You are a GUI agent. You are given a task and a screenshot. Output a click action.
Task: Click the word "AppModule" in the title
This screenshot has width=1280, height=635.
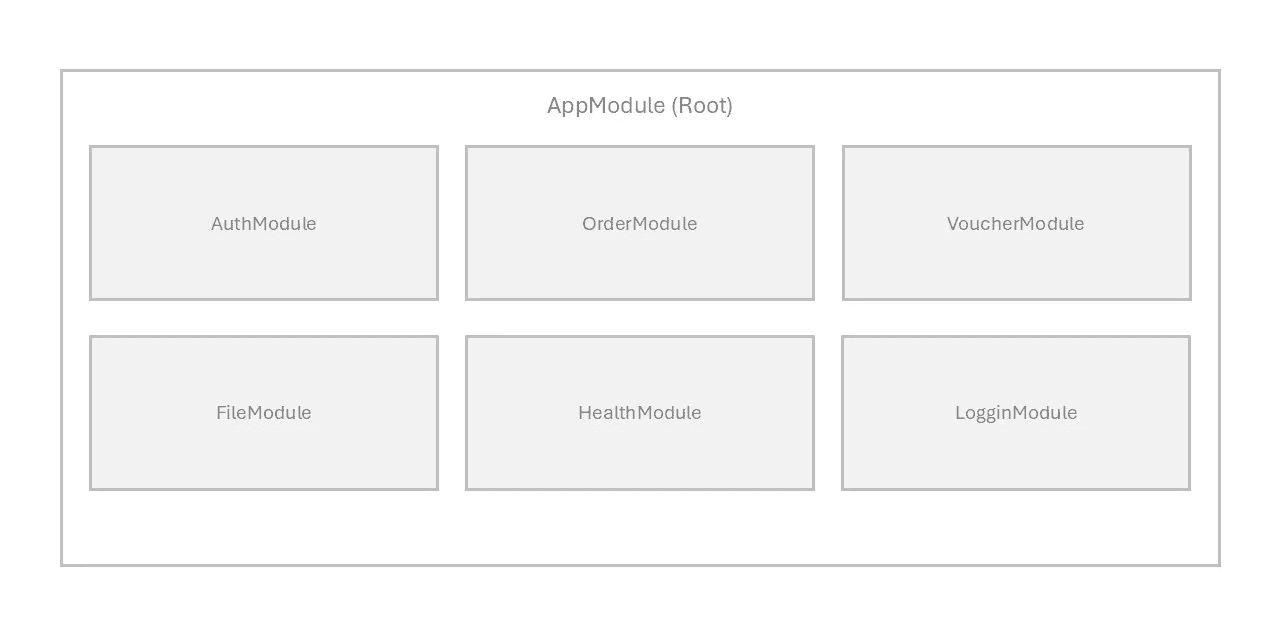coord(606,106)
